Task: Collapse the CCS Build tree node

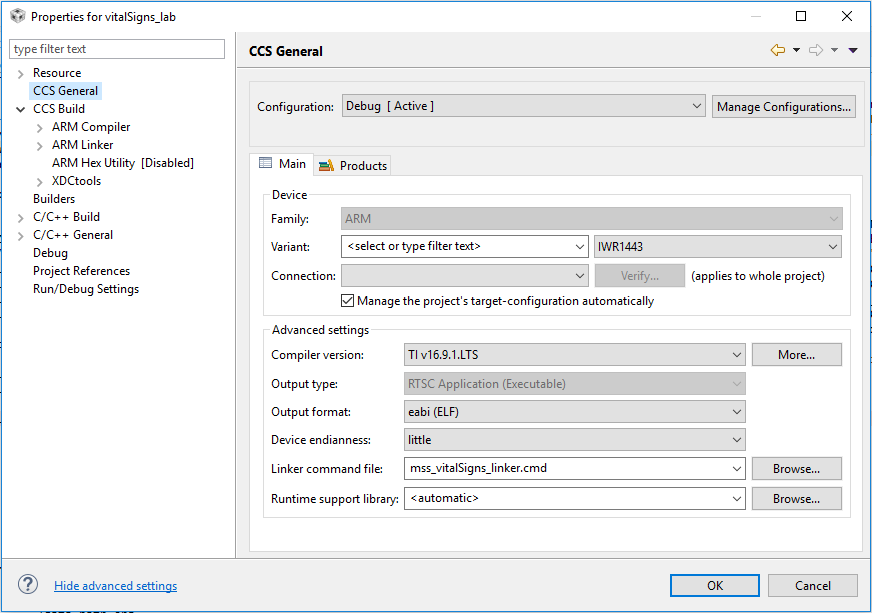Action: tap(21, 109)
